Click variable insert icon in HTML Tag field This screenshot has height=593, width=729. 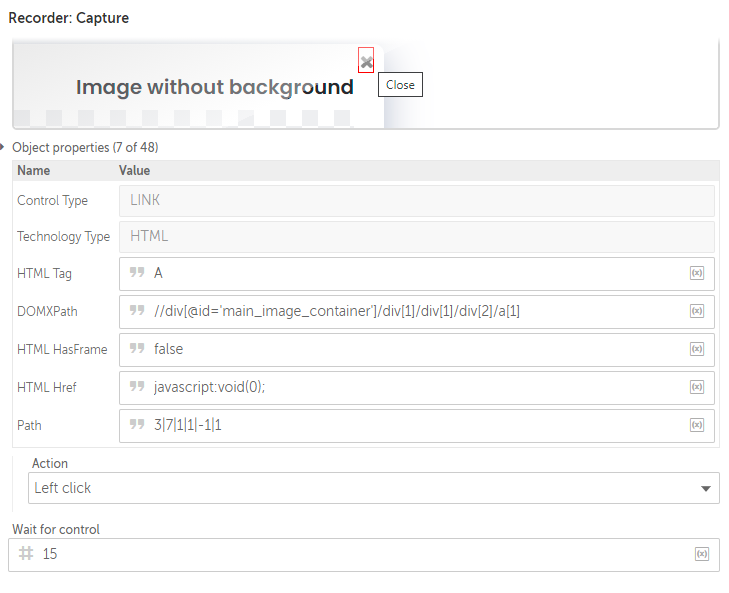[x=696, y=273]
